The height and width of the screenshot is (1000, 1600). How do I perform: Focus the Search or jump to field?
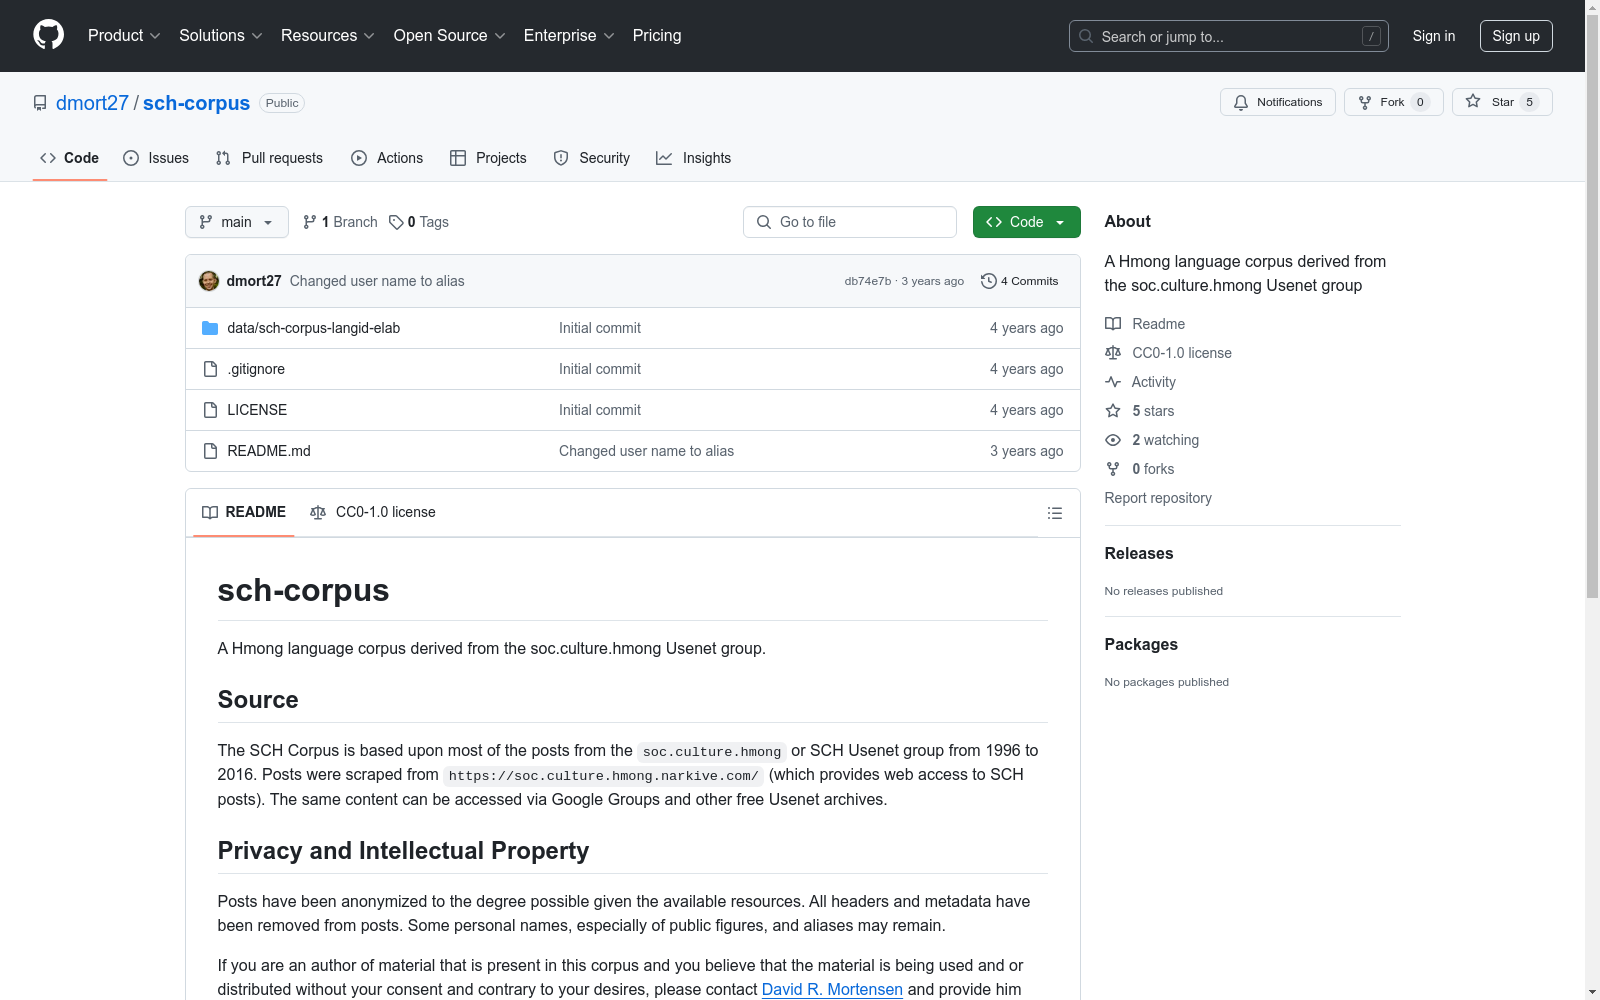1228,36
